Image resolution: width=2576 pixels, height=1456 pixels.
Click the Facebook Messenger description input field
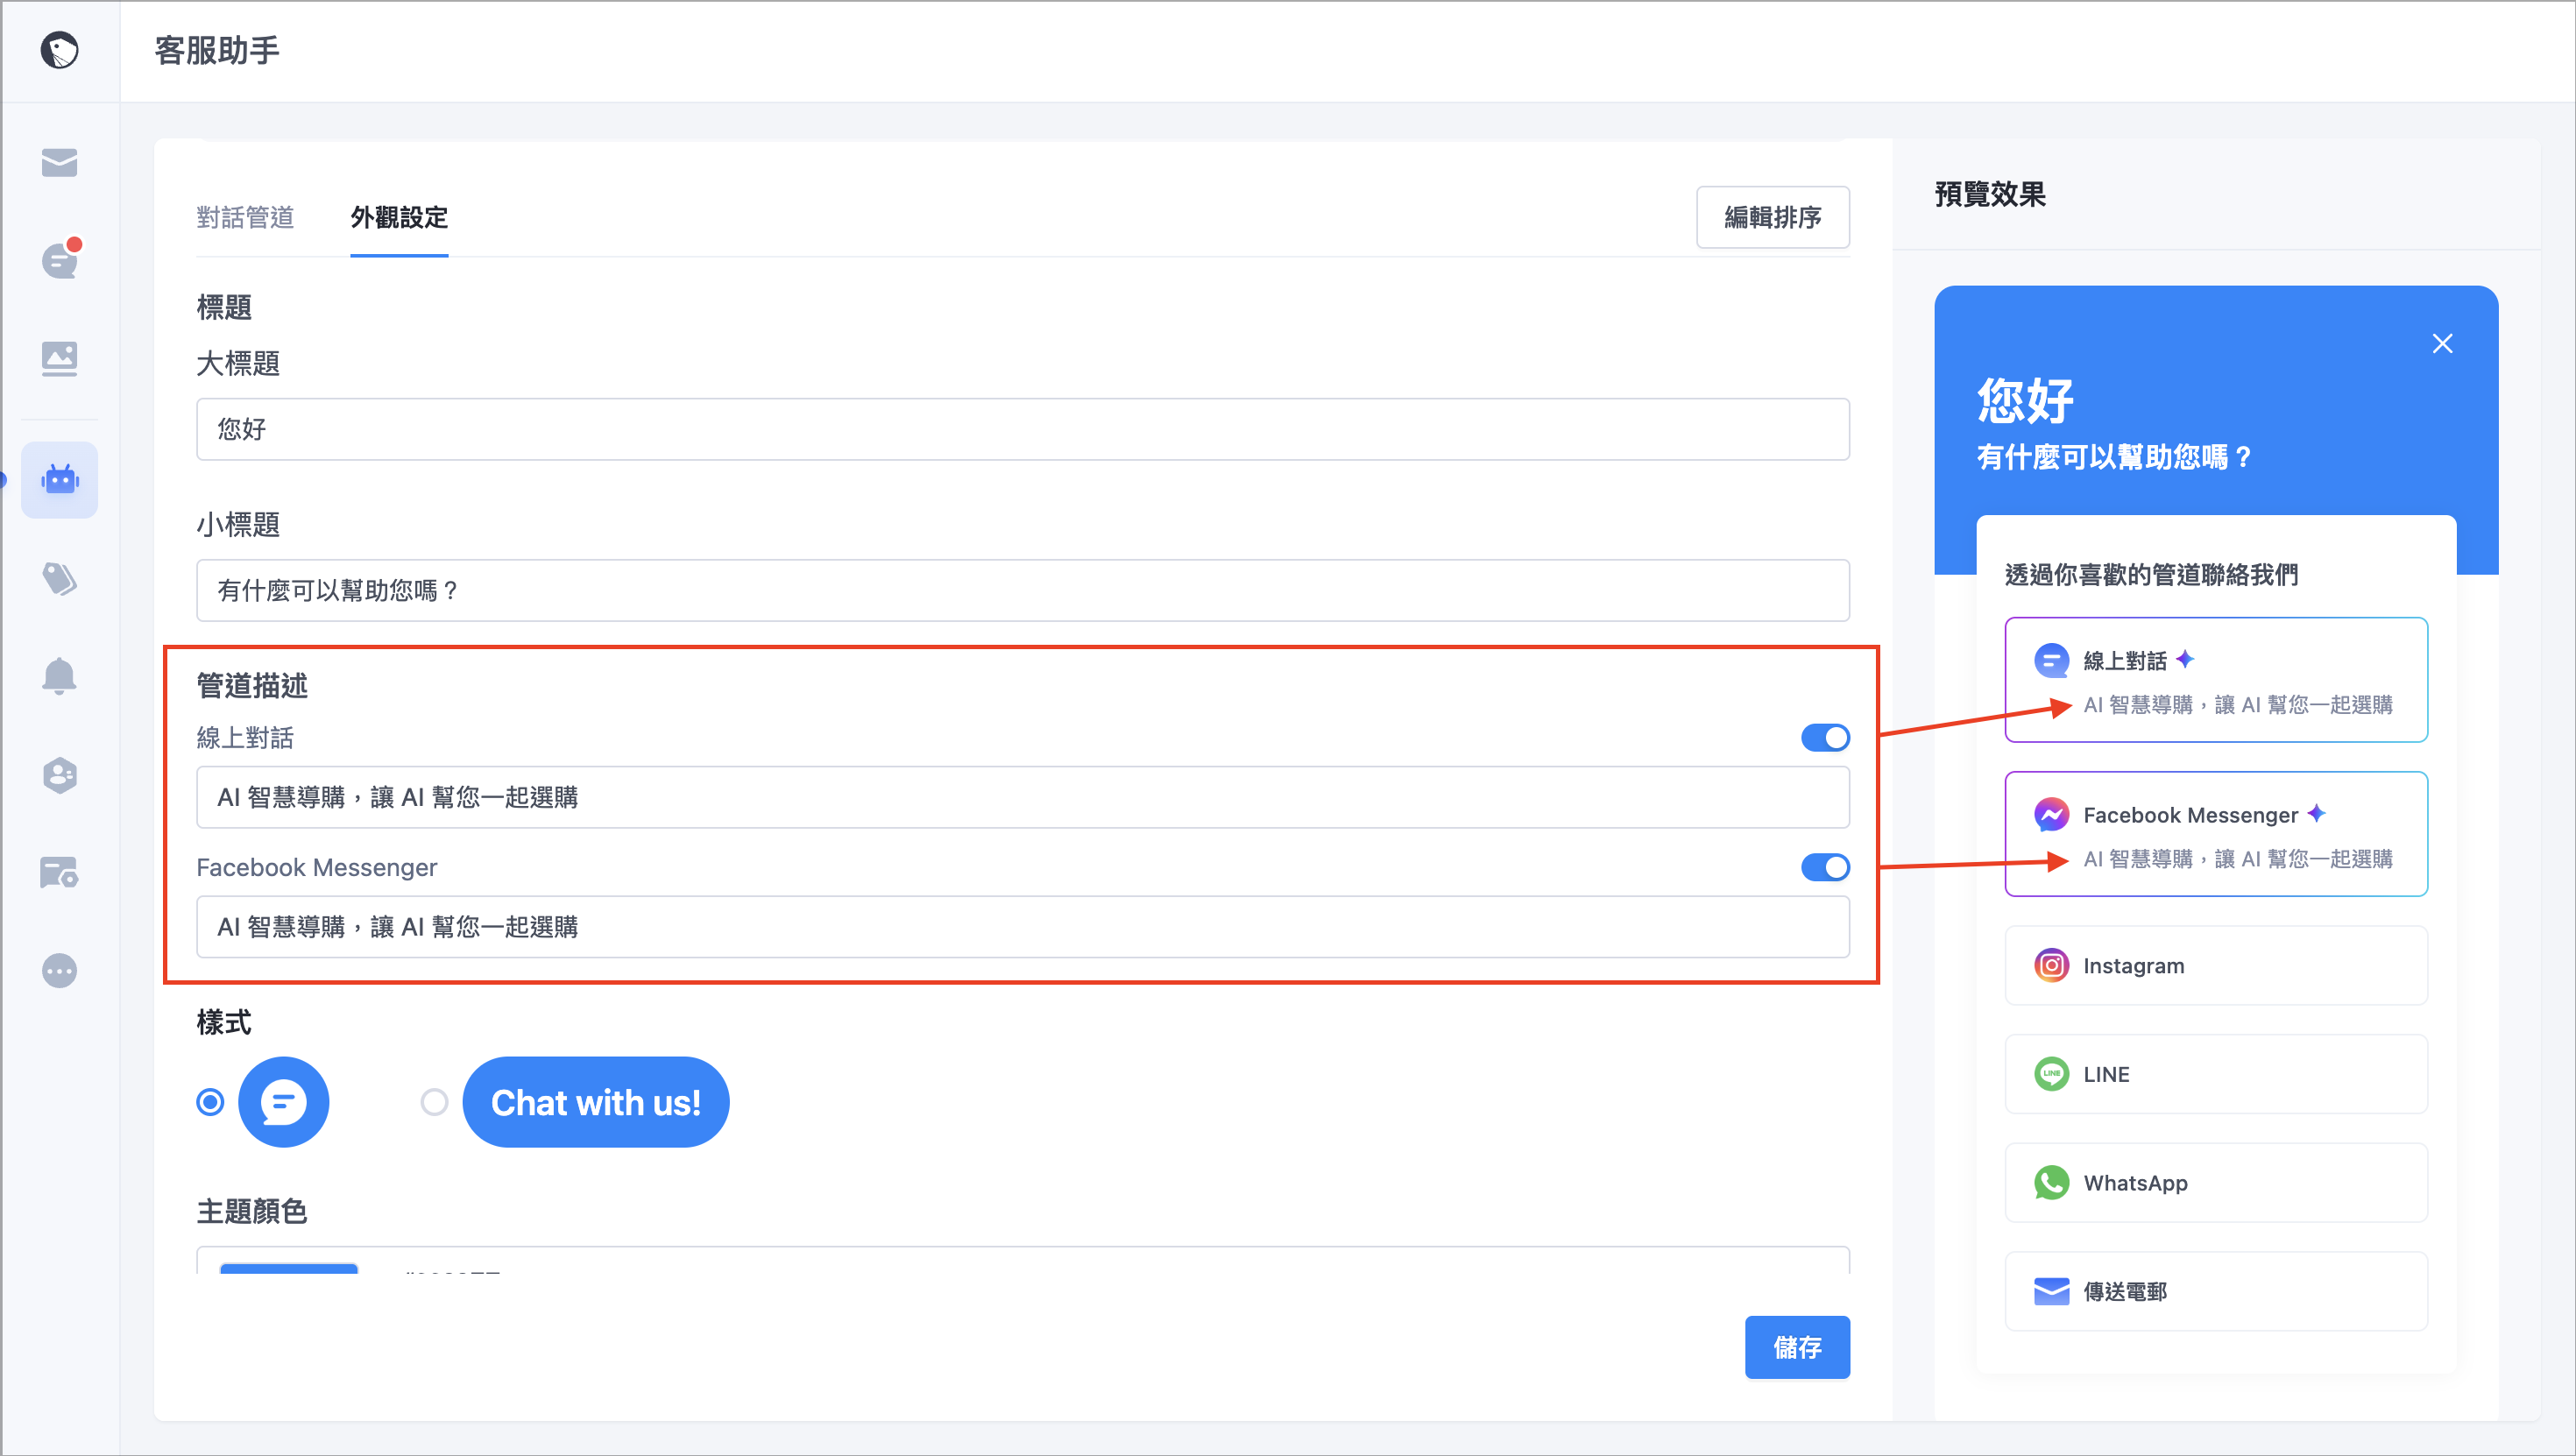(1023, 927)
